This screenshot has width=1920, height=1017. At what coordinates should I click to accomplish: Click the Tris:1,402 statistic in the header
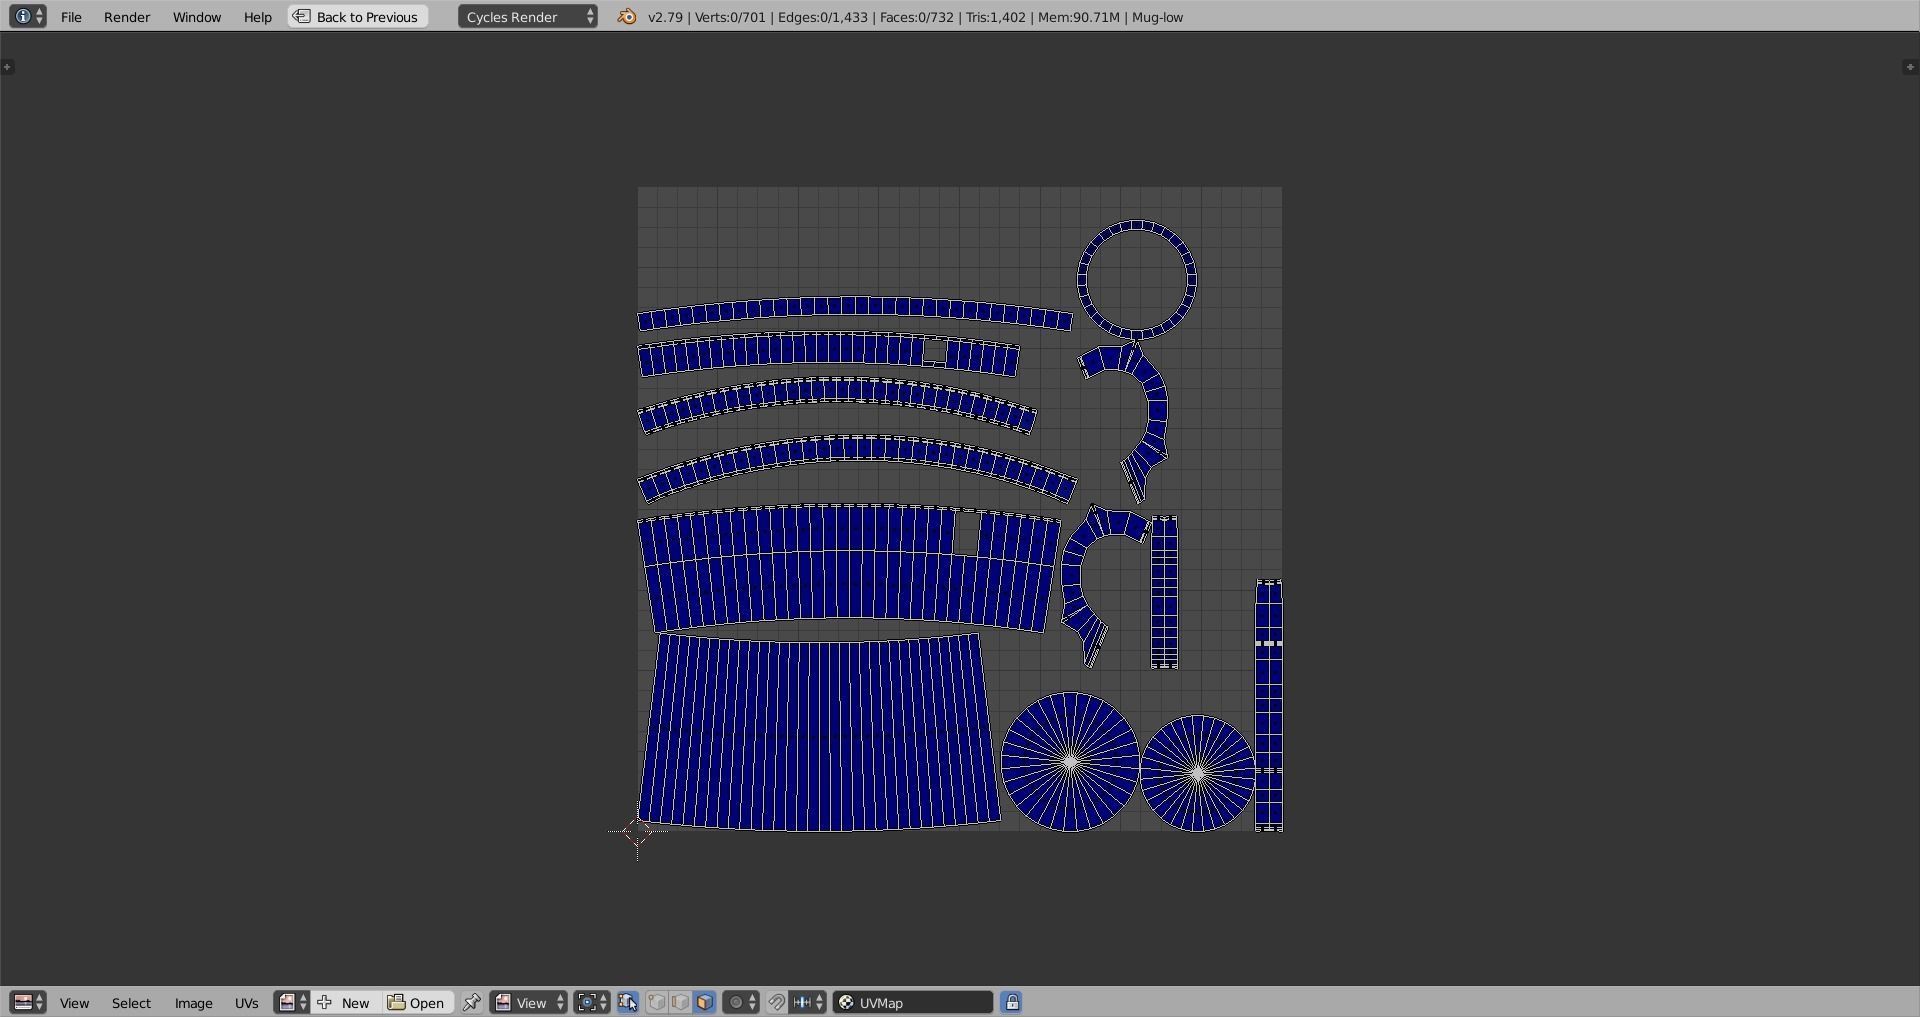(996, 17)
